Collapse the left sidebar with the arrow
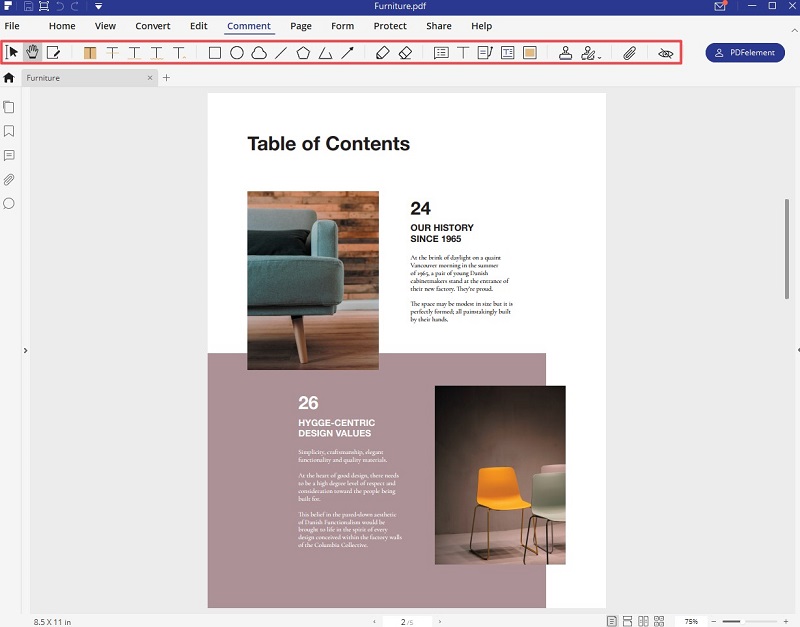Image resolution: width=800 pixels, height=627 pixels. click(25, 351)
